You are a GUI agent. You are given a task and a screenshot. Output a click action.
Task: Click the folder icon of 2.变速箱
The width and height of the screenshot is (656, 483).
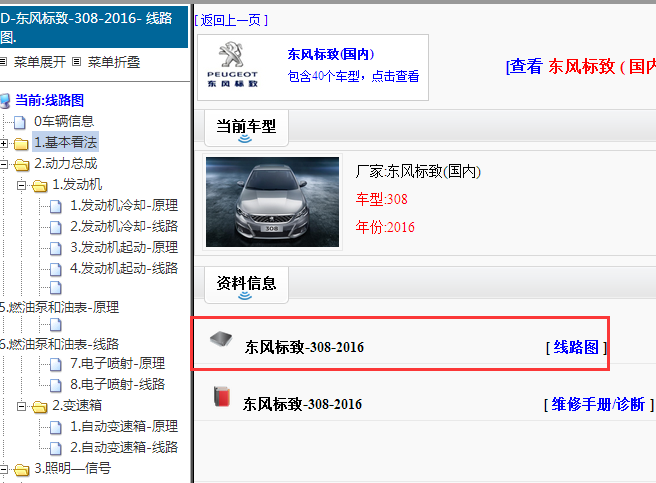[x=40, y=406]
